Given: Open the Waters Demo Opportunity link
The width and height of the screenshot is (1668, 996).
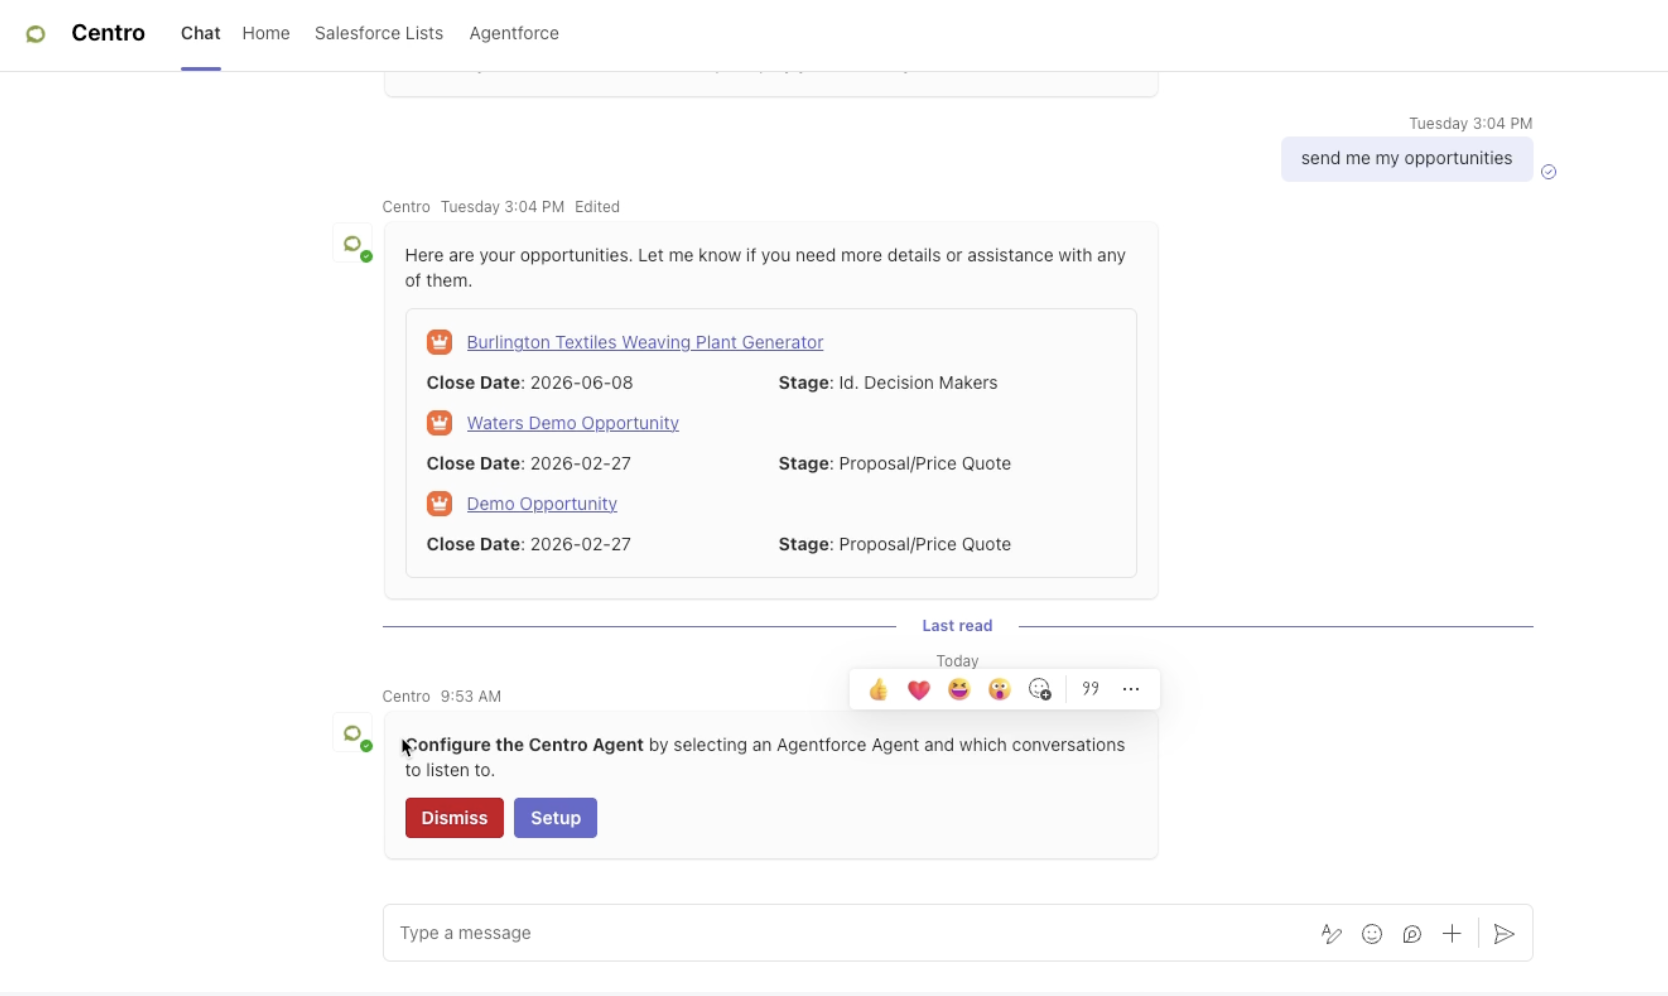Looking at the screenshot, I should point(573,423).
